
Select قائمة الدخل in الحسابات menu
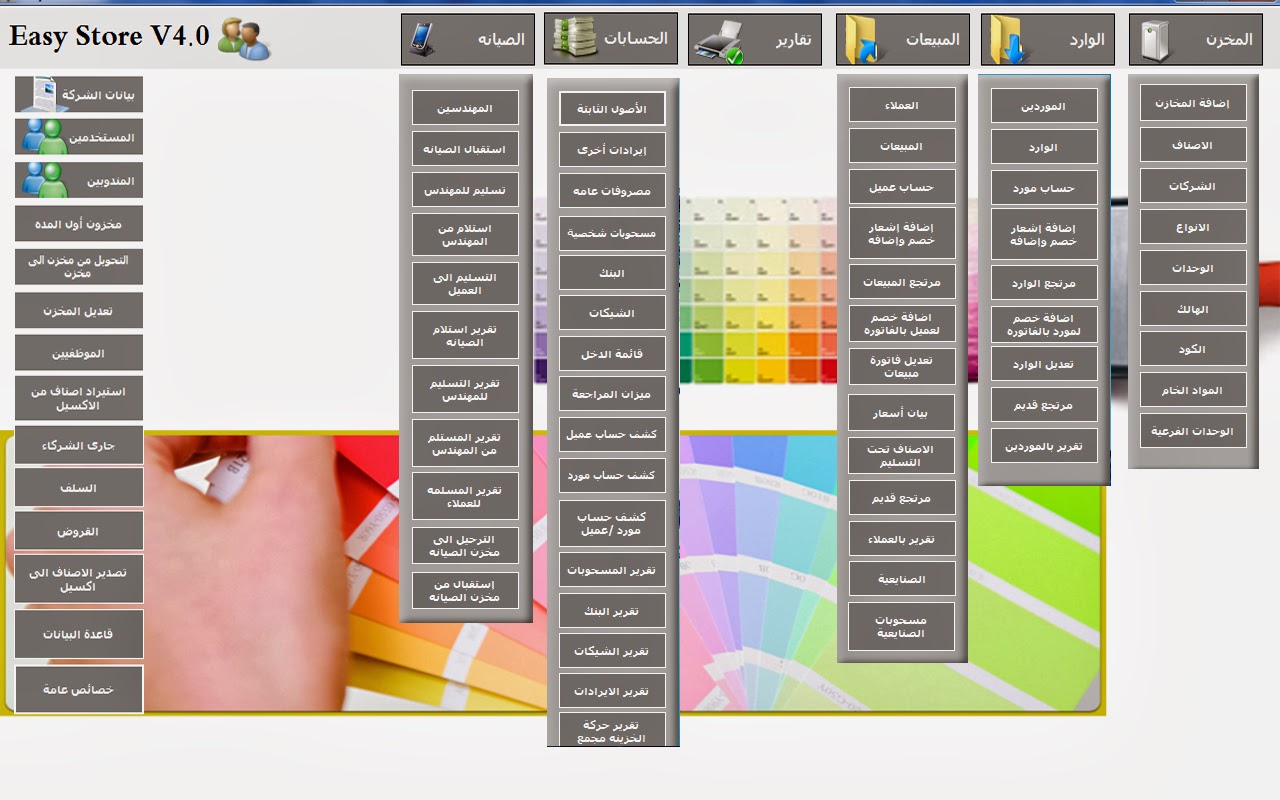[x=612, y=353]
